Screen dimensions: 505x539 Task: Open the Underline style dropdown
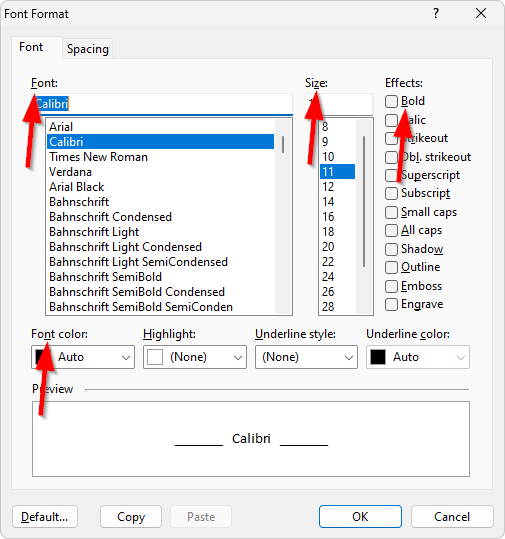(306, 357)
